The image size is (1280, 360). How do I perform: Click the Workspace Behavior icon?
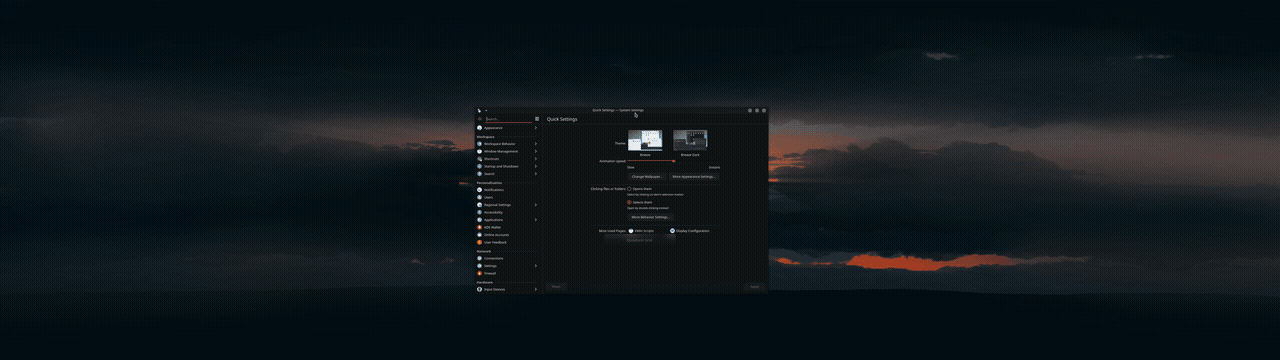tap(479, 144)
